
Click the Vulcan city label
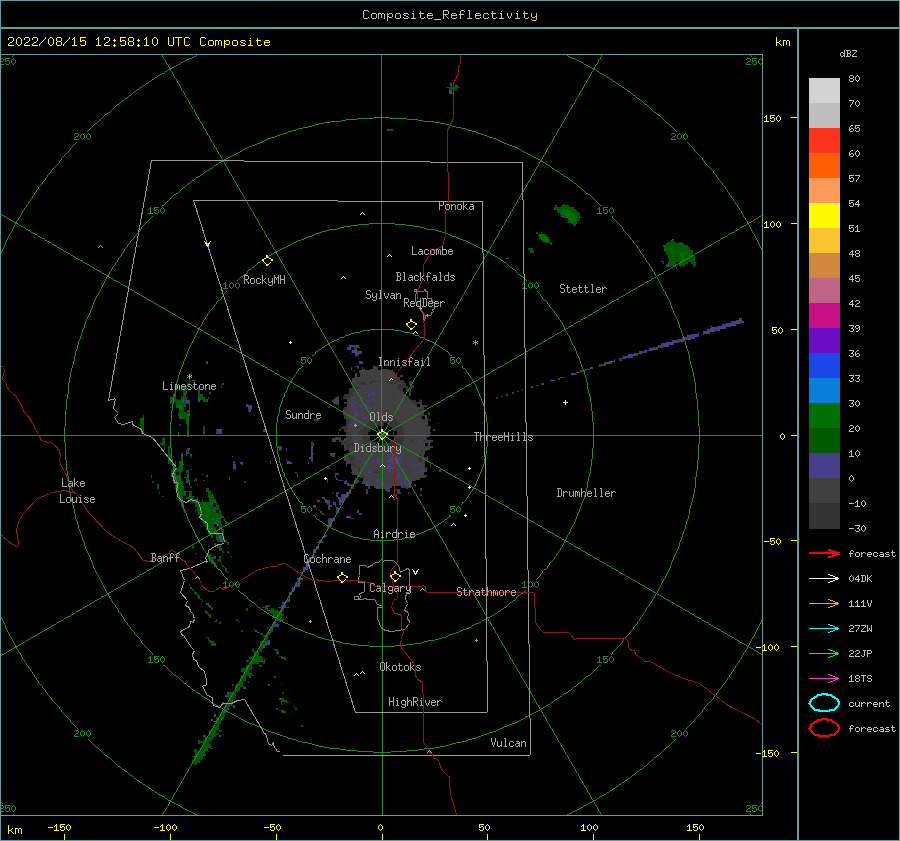tap(509, 743)
